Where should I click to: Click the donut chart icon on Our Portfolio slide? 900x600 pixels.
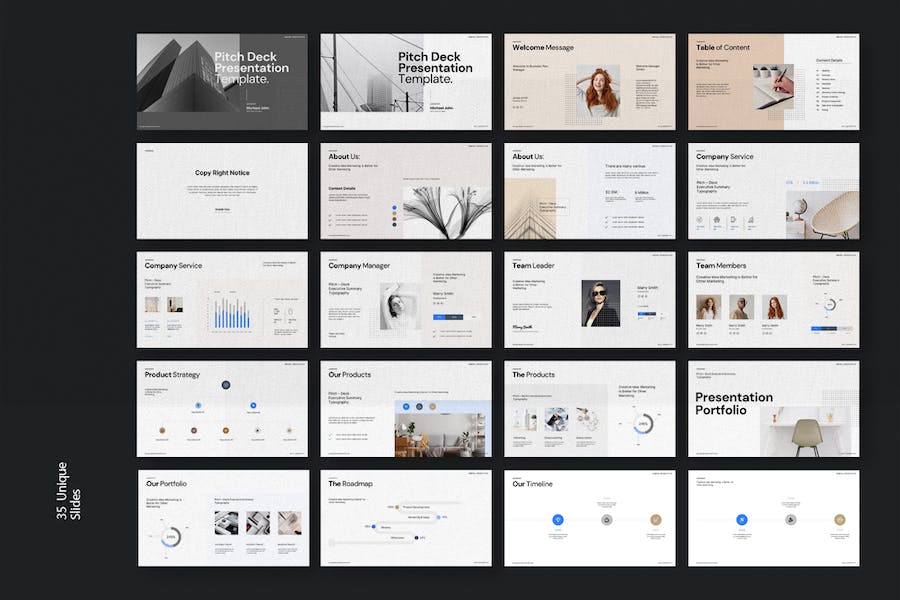click(x=172, y=537)
